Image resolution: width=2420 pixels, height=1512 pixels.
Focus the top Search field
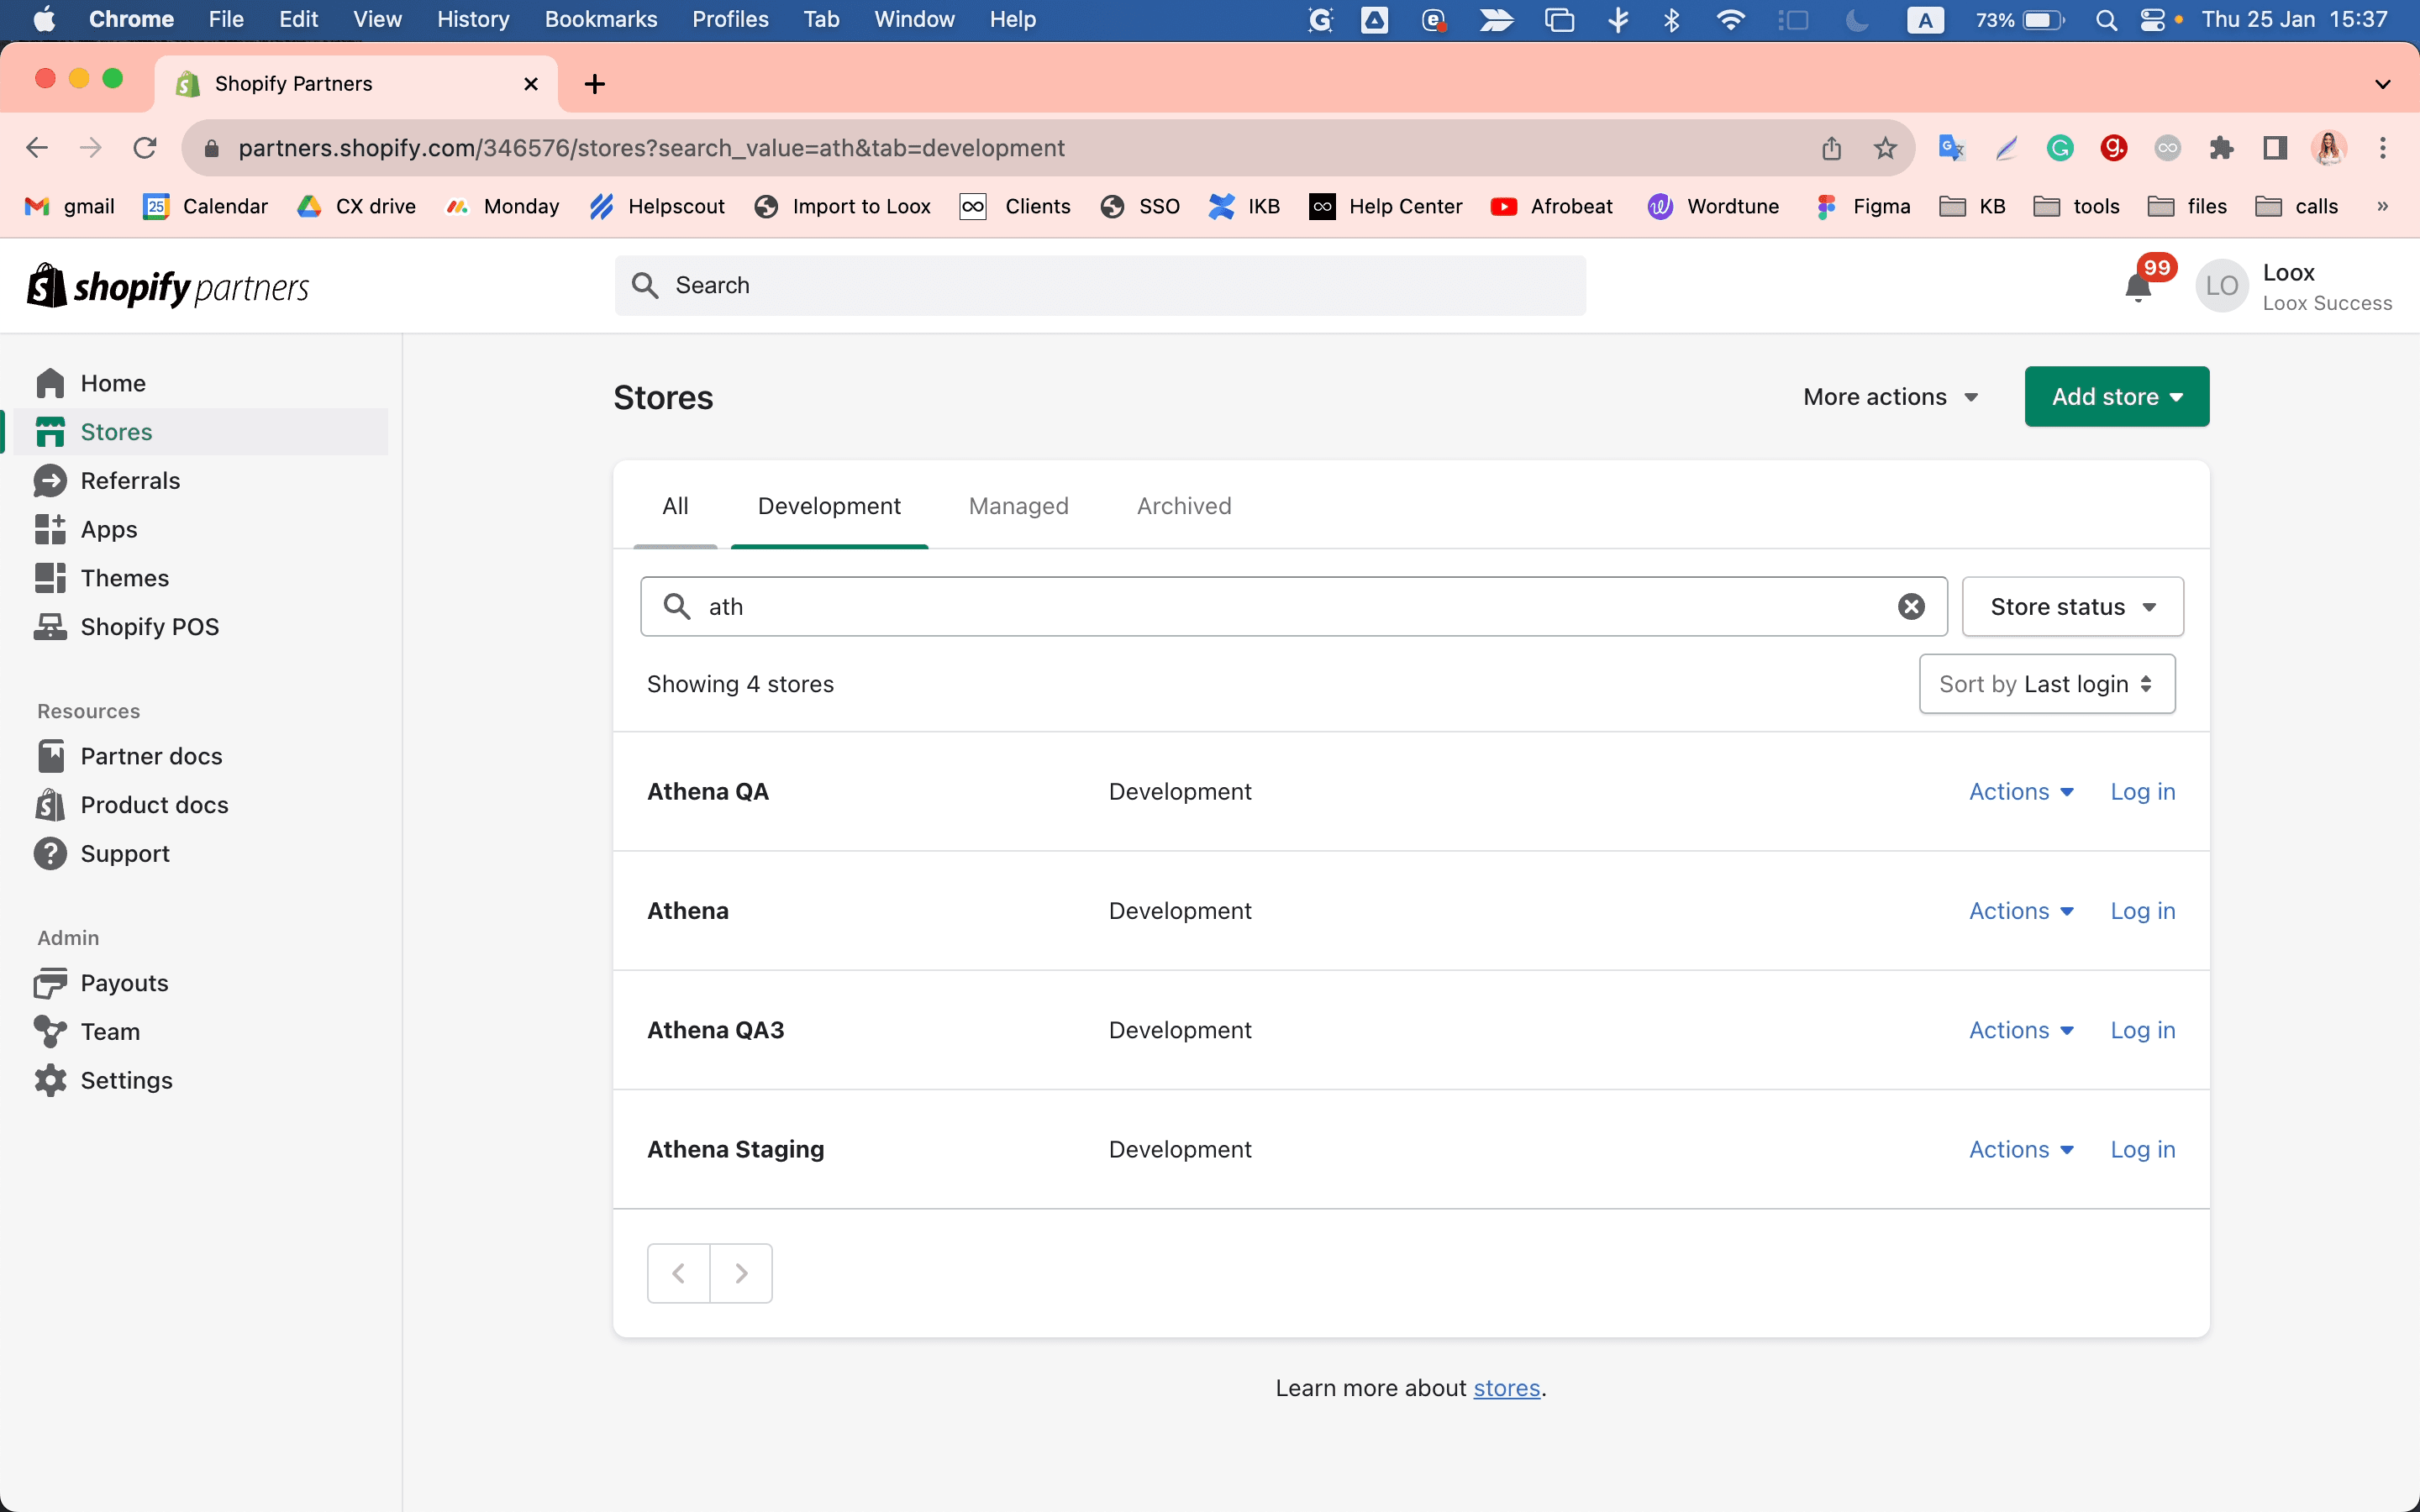[x=1100, y=286]
